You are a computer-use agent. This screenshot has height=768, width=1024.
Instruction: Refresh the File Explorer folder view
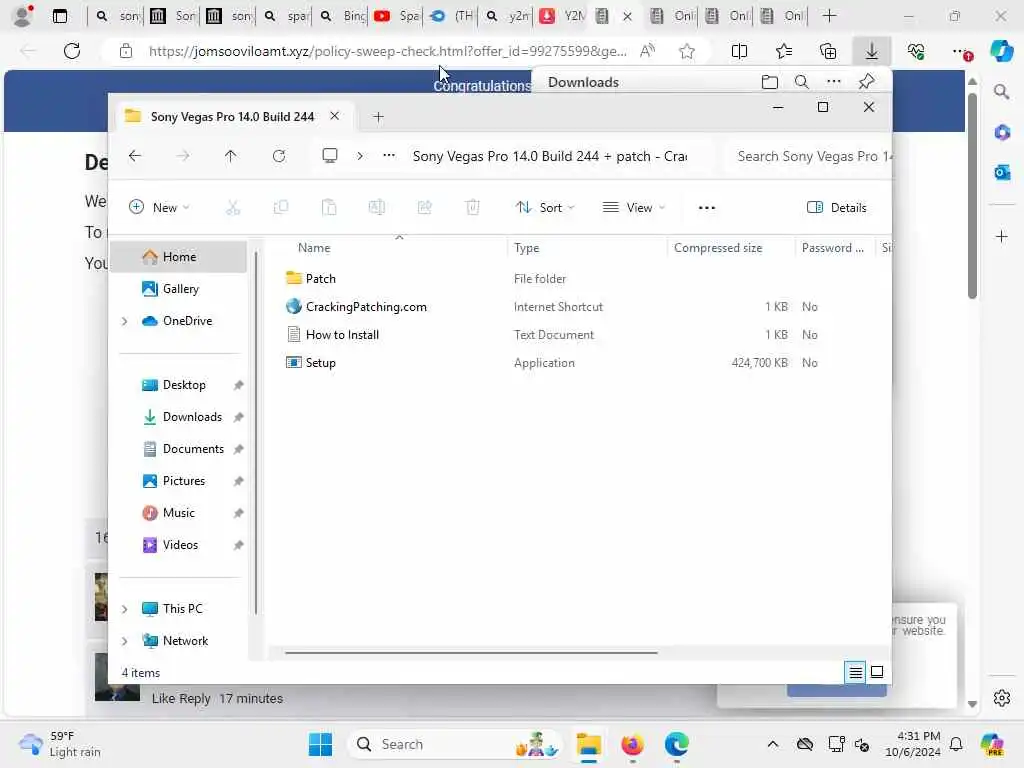point(279,155)
